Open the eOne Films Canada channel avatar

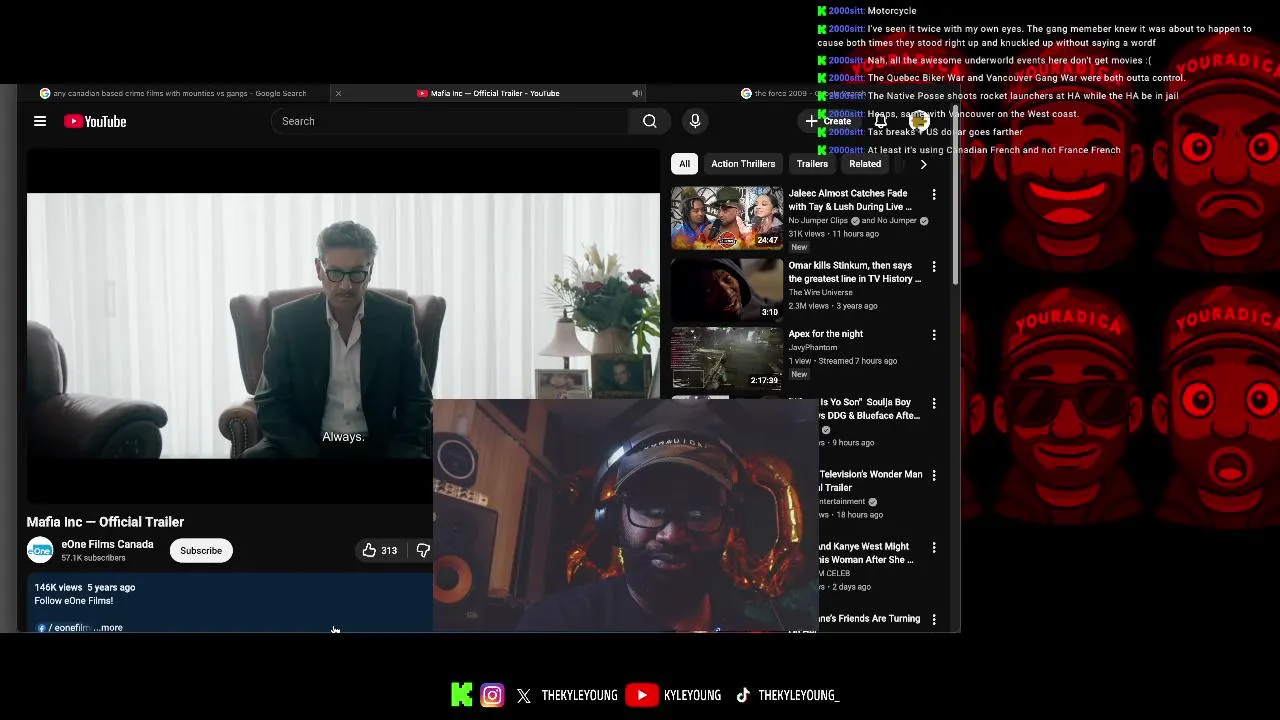pyautogui.click(x=40, y=550)
